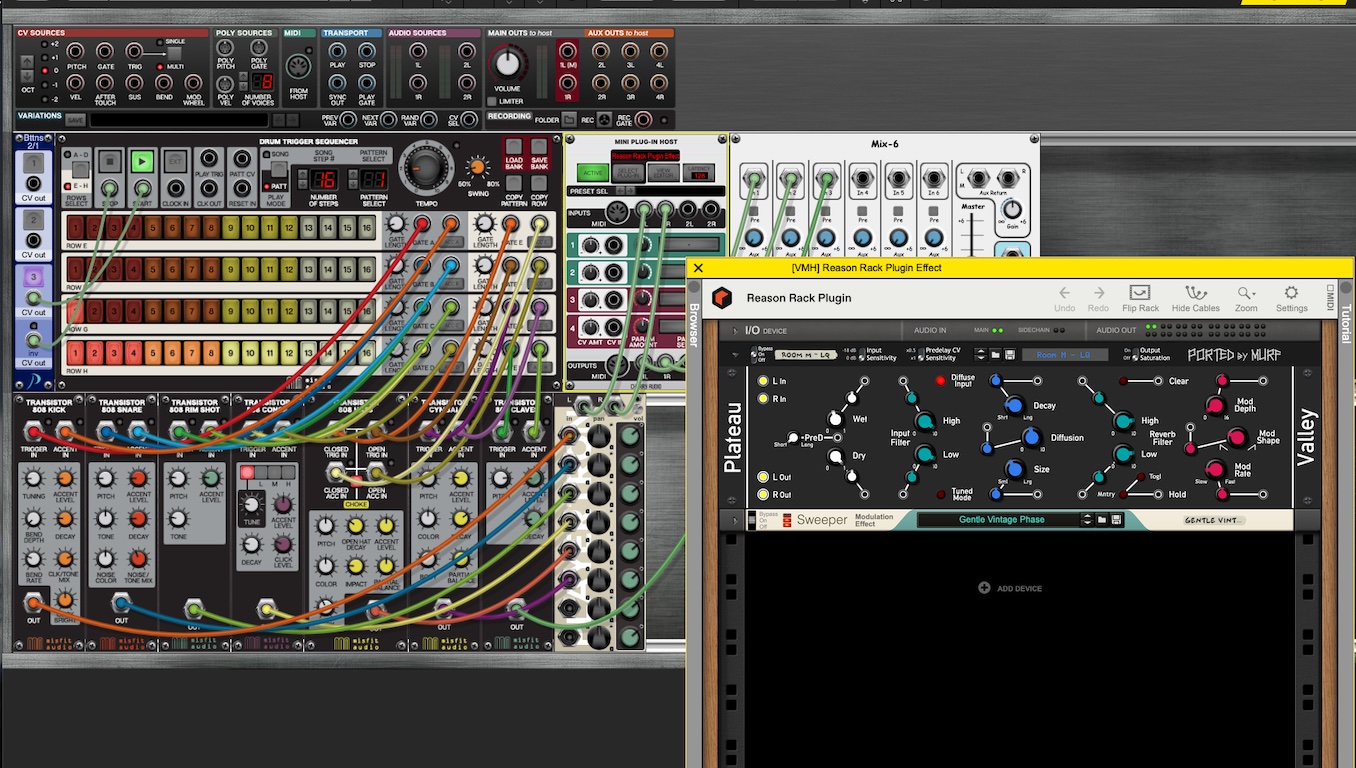Toggle the Sweeper Bypass/On/Off switch
The image size is (1356, 768).
click(752, 520)
